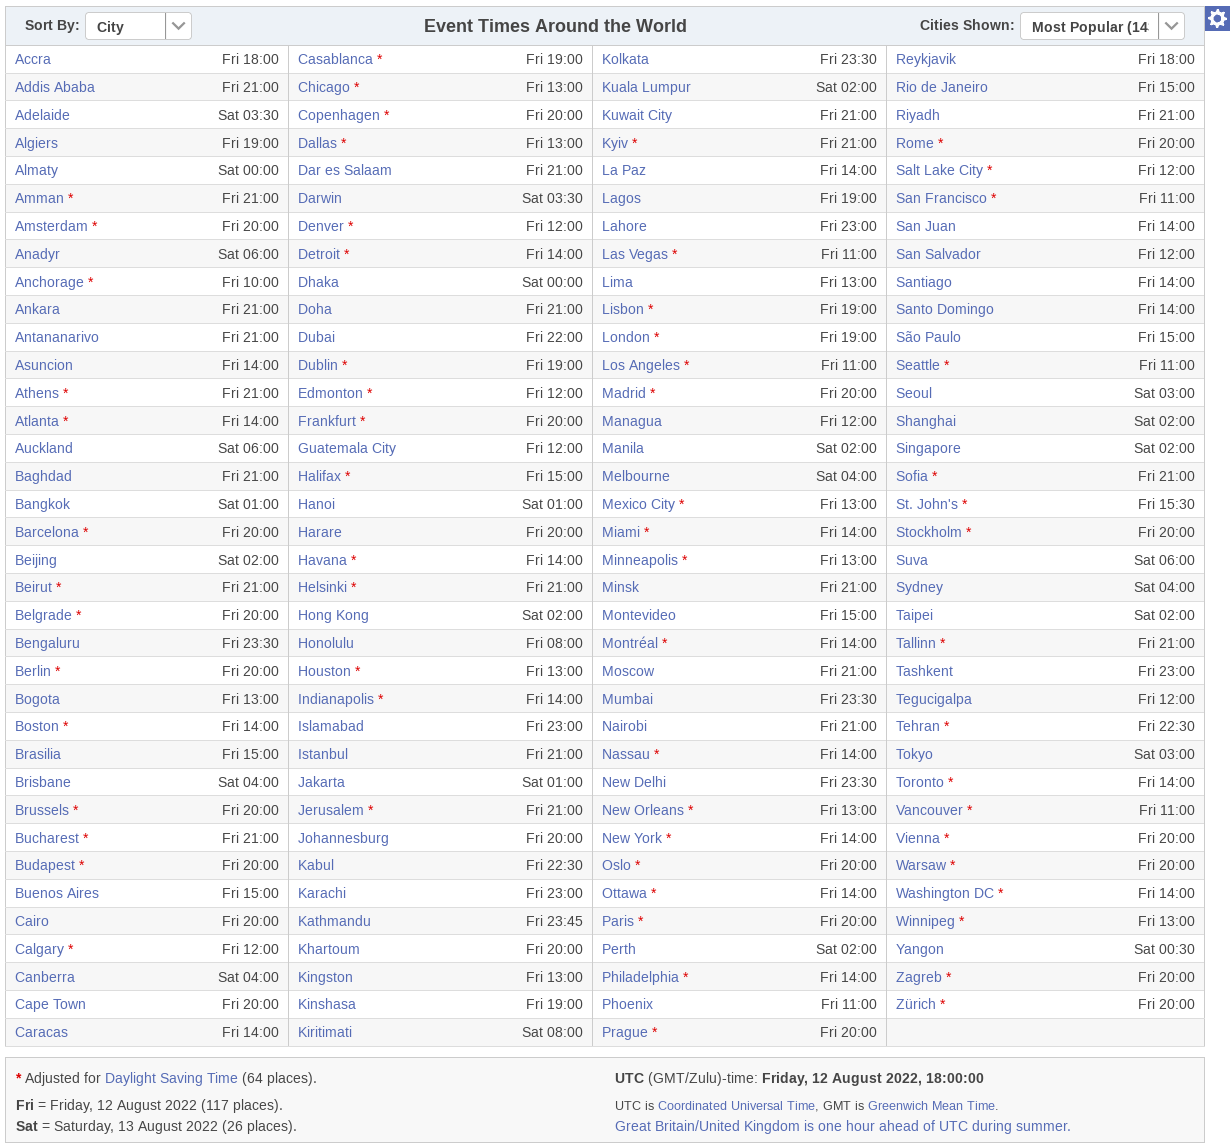Click the Washington DC link
This screenshot has height=1144, width=1230.
[x=945, y=893]
